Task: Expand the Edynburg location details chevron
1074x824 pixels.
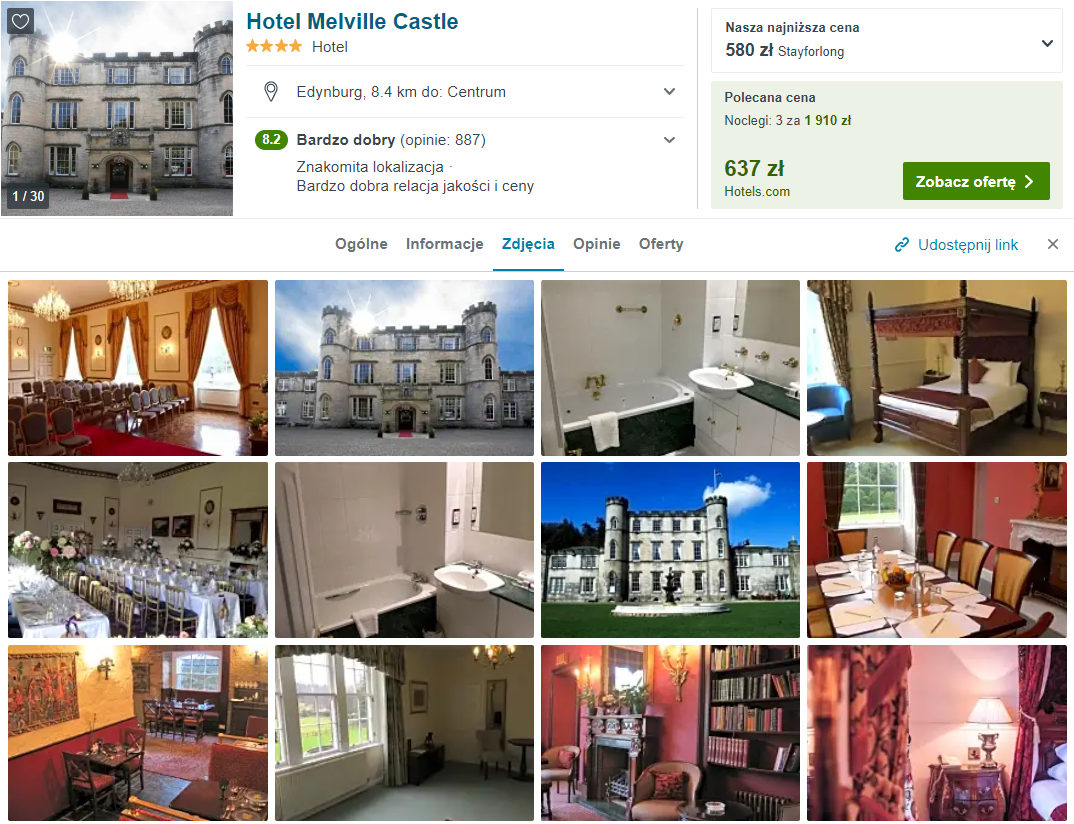Action: [669, 91]
